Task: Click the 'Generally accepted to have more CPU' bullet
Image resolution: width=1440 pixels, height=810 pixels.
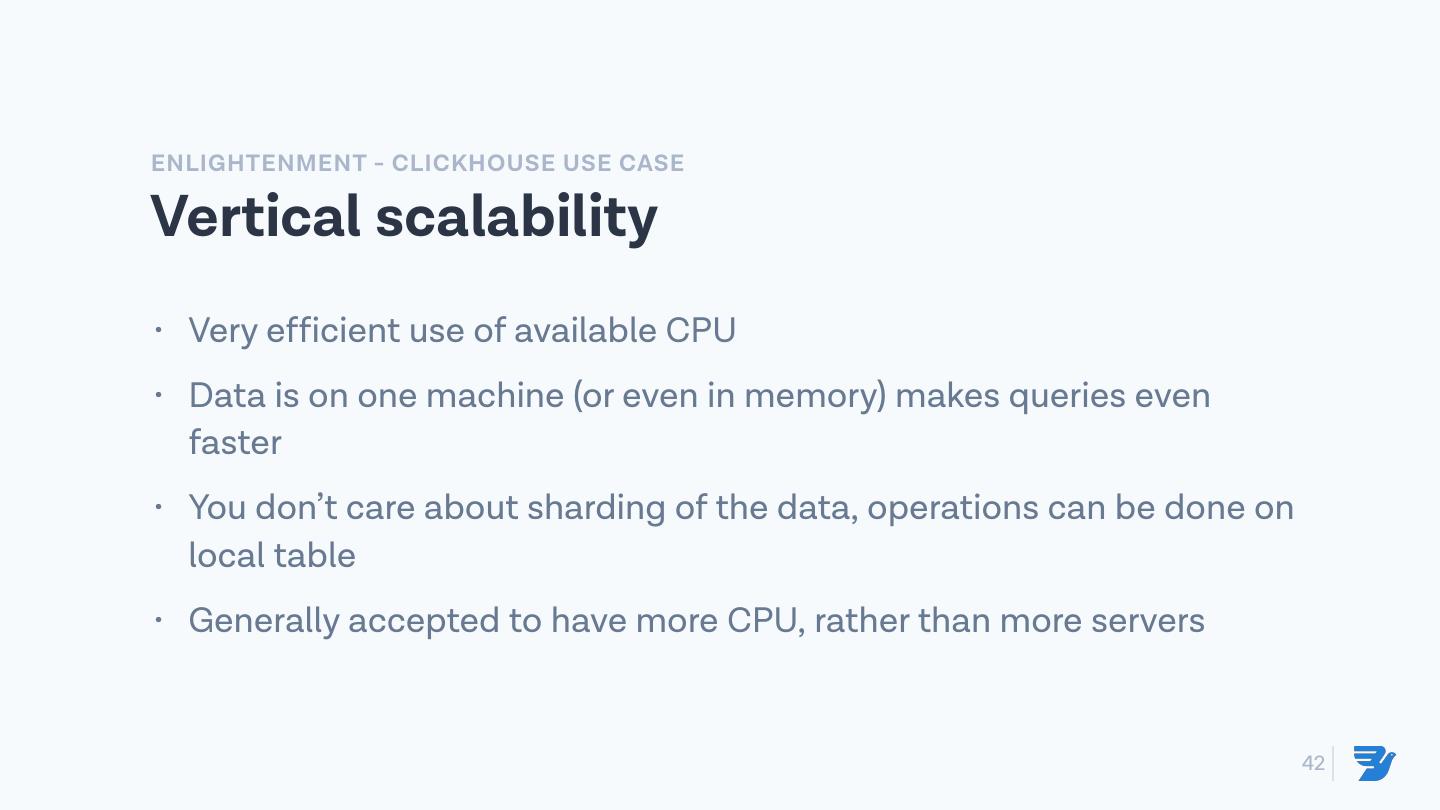Action: pos(696,621)
